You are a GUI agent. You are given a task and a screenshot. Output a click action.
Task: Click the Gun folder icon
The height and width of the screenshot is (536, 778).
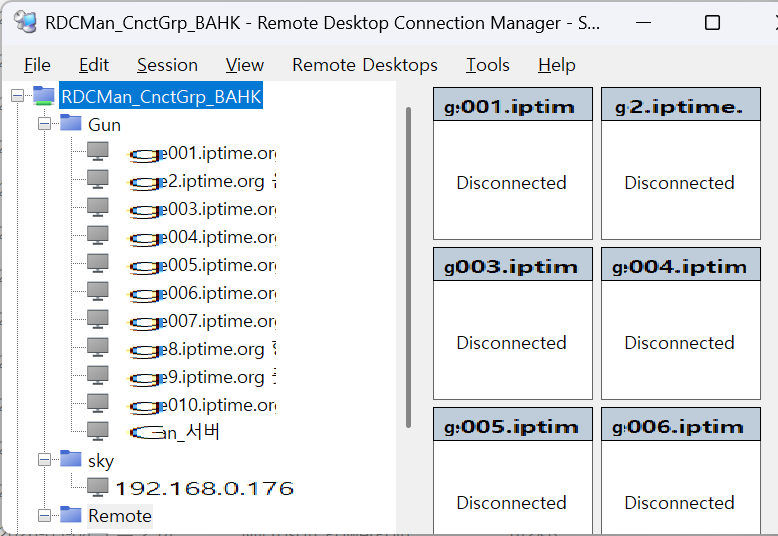[x=70, y=122]
